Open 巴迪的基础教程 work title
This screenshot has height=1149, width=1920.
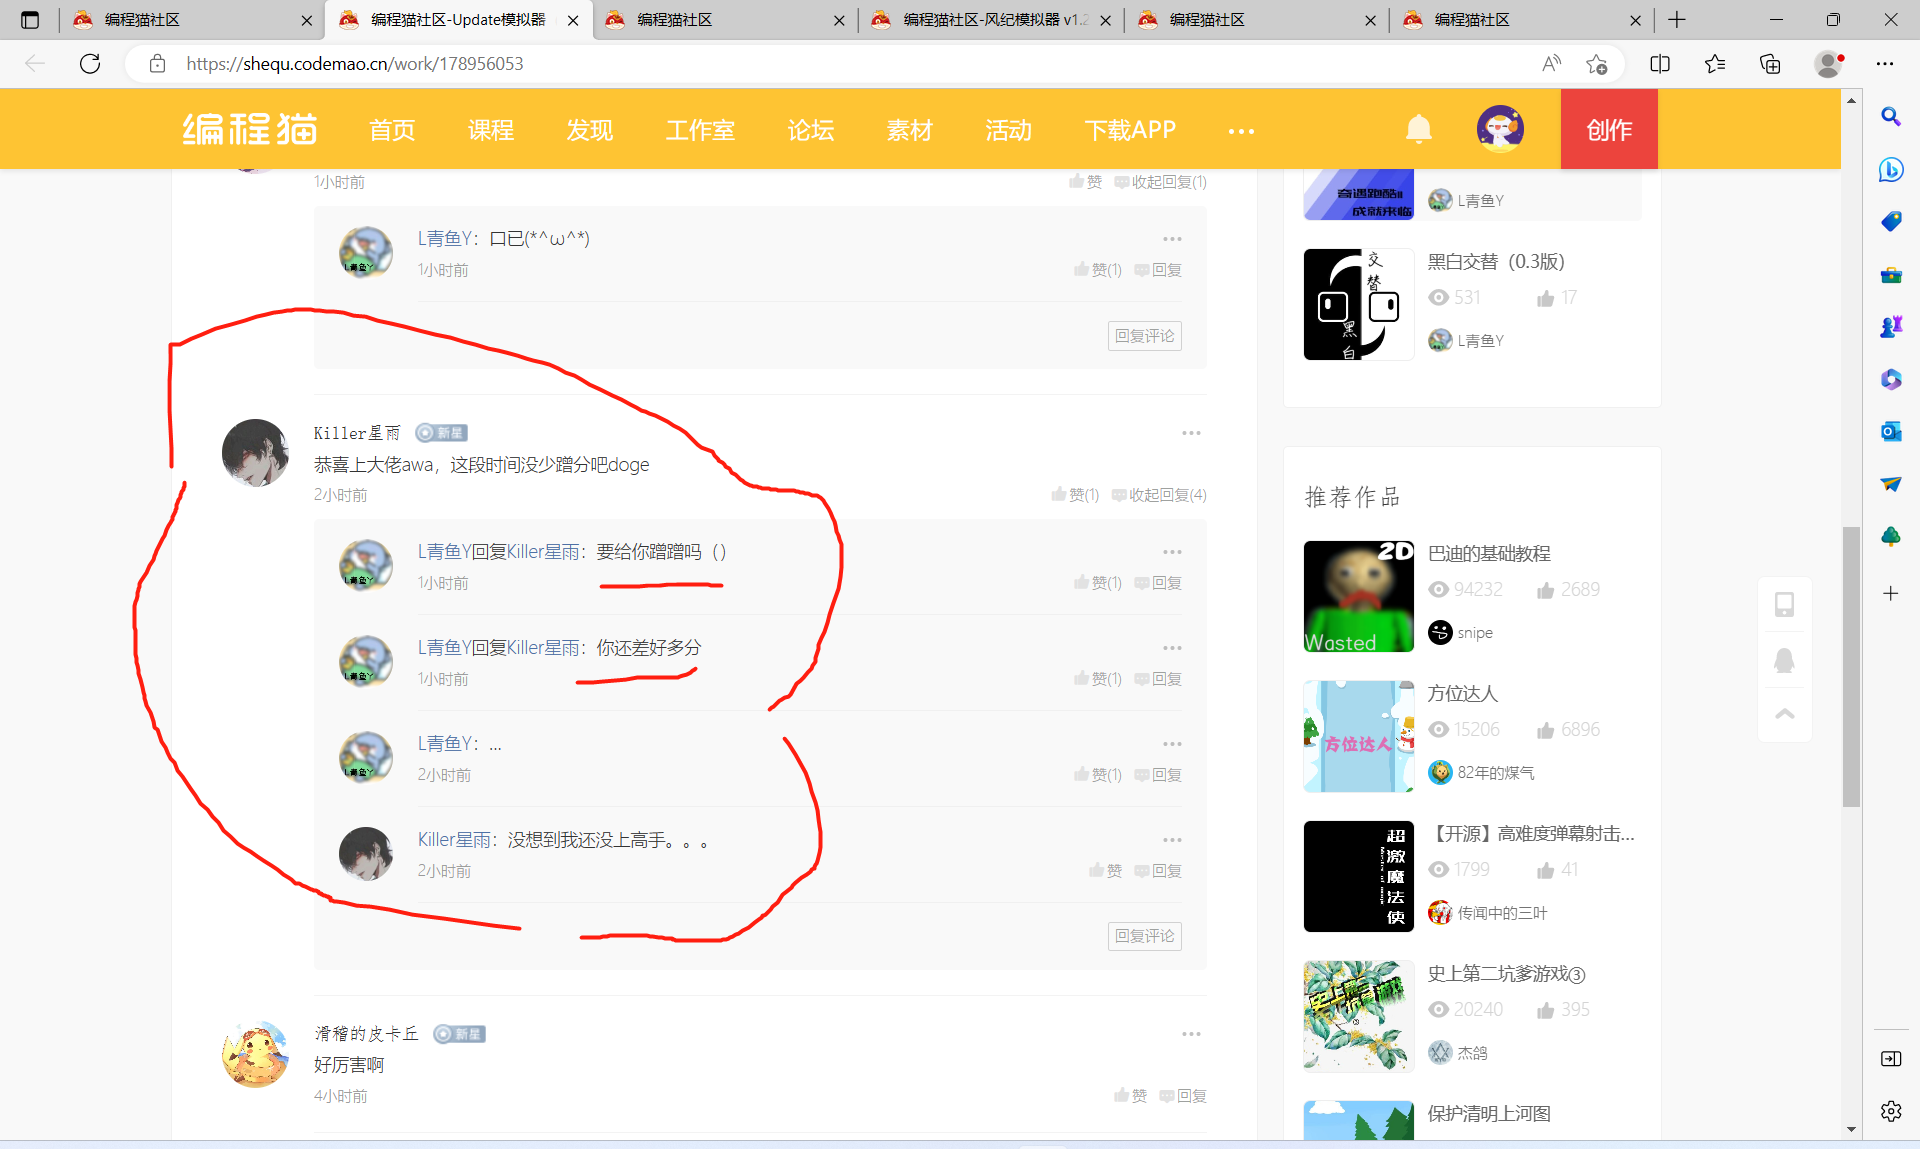point(1489,553)
